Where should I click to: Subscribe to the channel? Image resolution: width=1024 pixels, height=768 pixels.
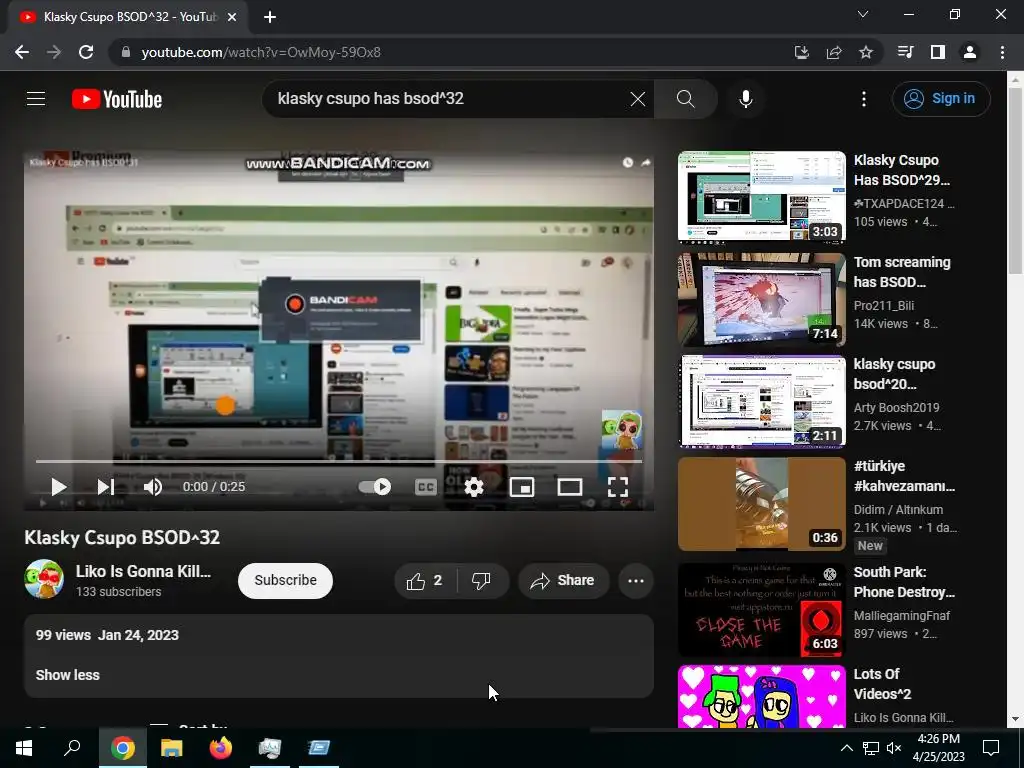point(285,581)
